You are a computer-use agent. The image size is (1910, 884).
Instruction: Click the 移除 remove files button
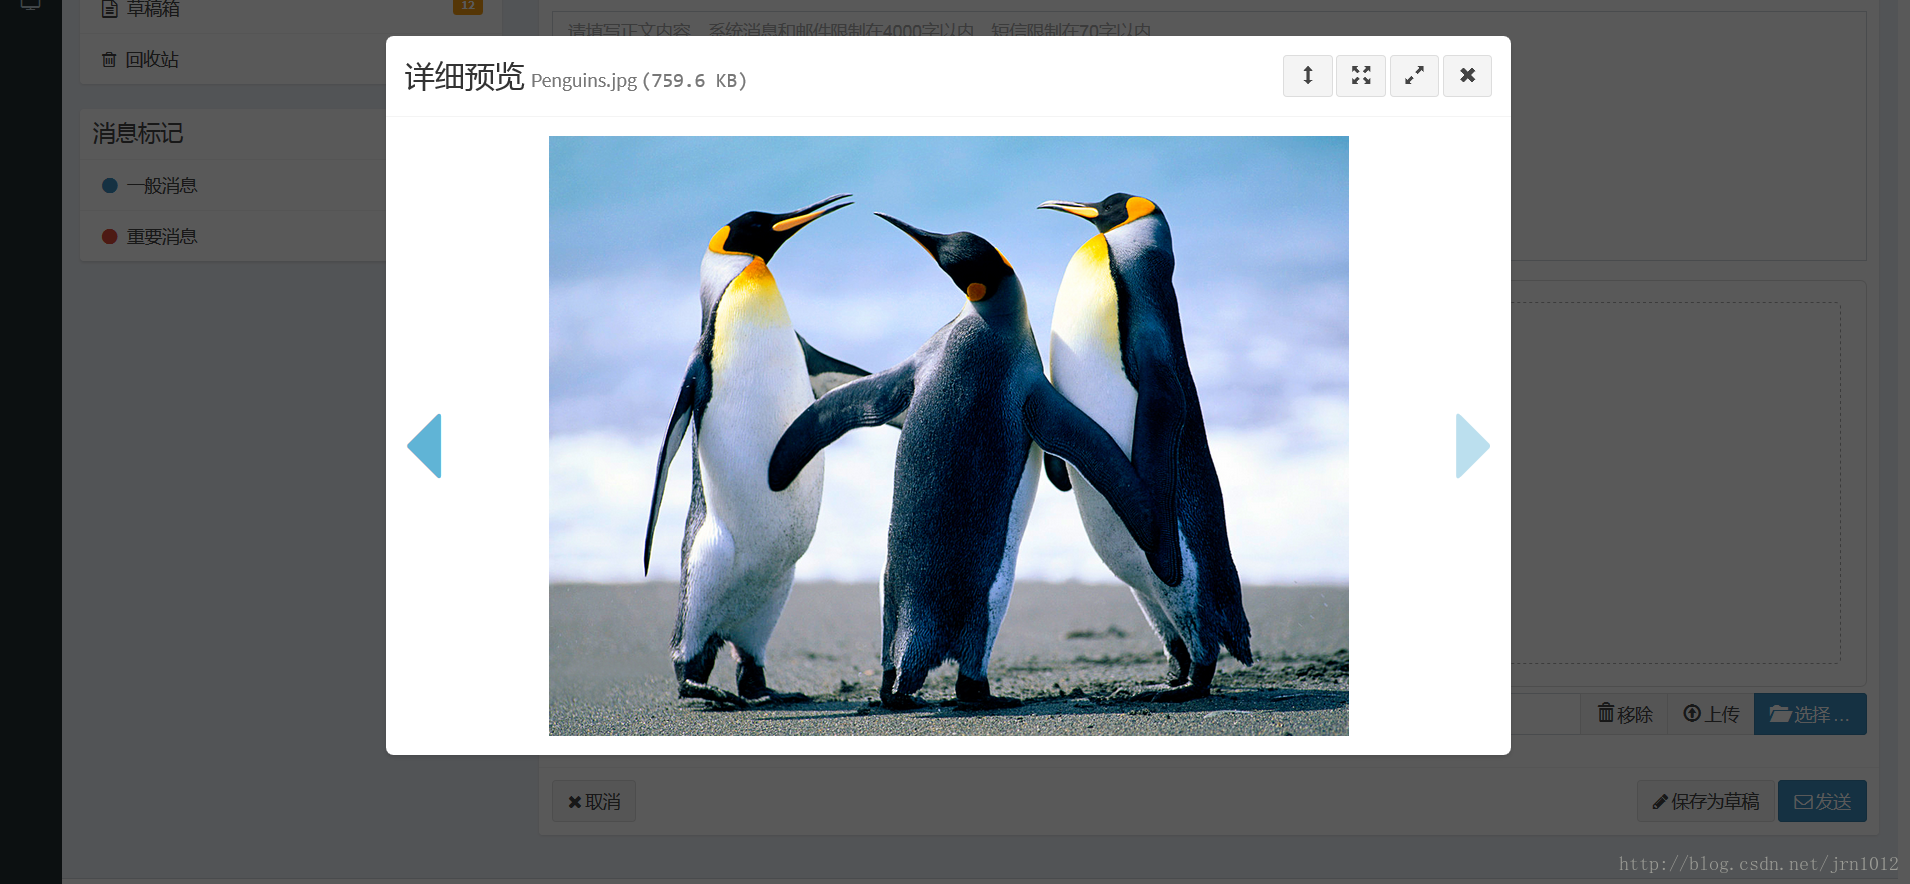coord(1624,714)
